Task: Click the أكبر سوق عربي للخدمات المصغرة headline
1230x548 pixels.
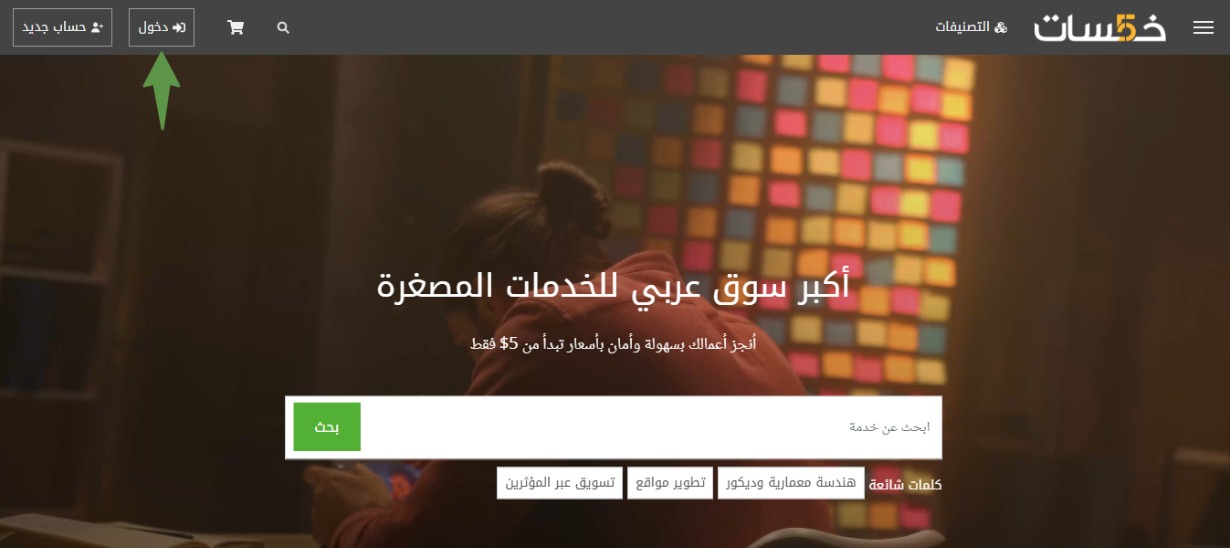Action: [x=613, y=285]
